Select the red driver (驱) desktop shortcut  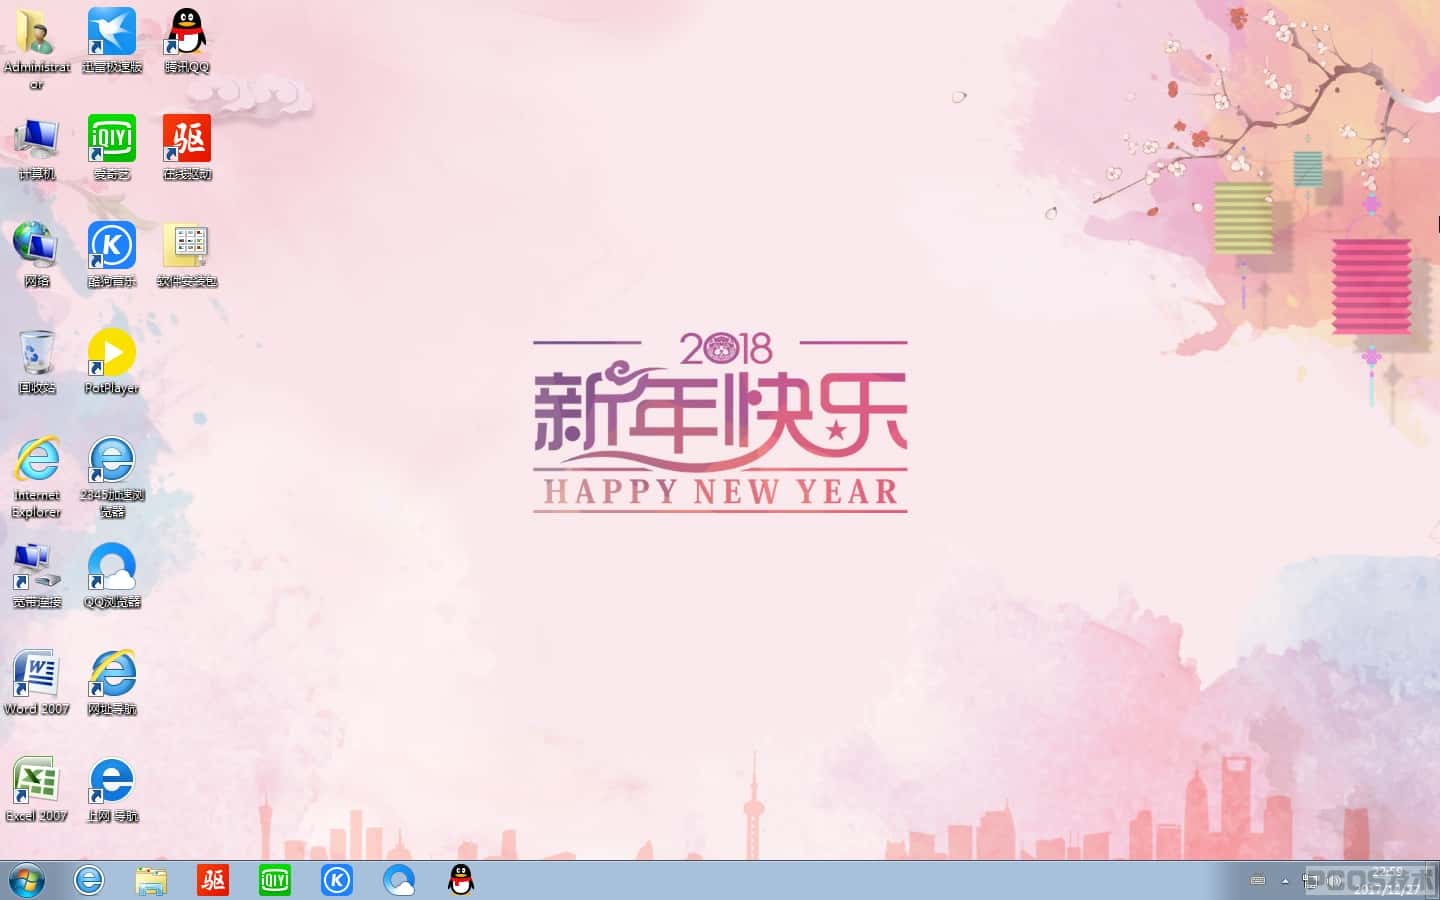(x=187, y=147)
